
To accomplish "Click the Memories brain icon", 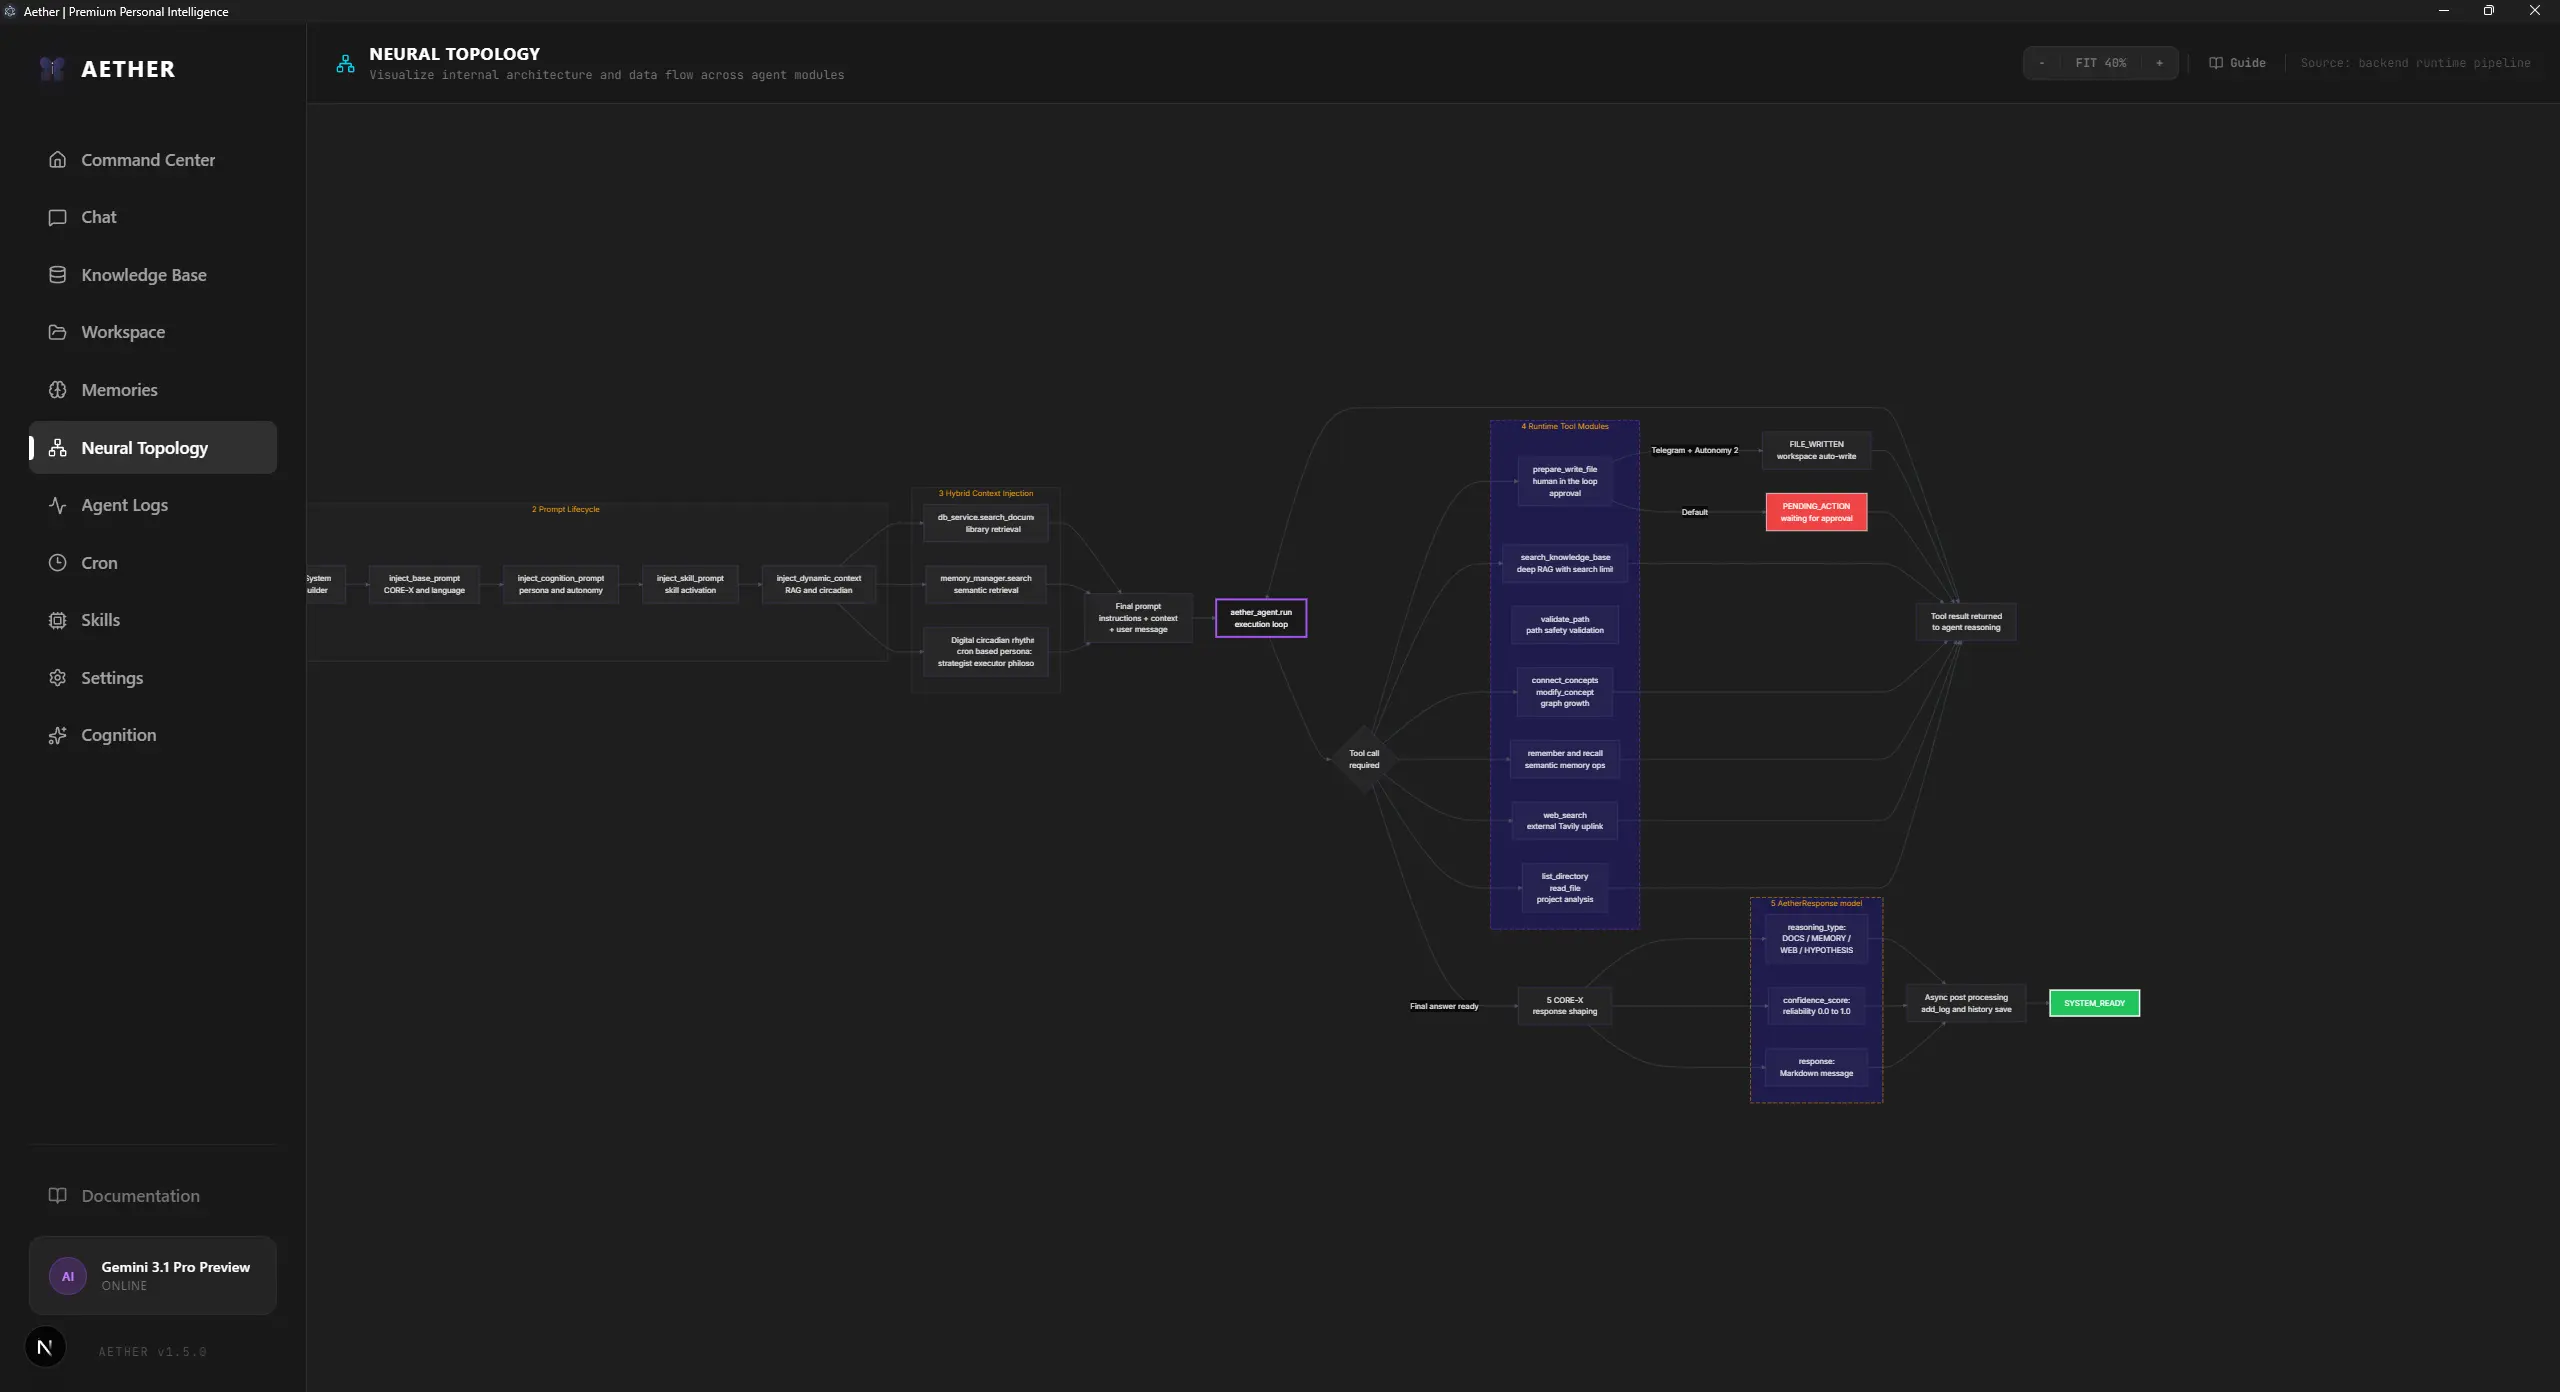I will tap(58, 390).
